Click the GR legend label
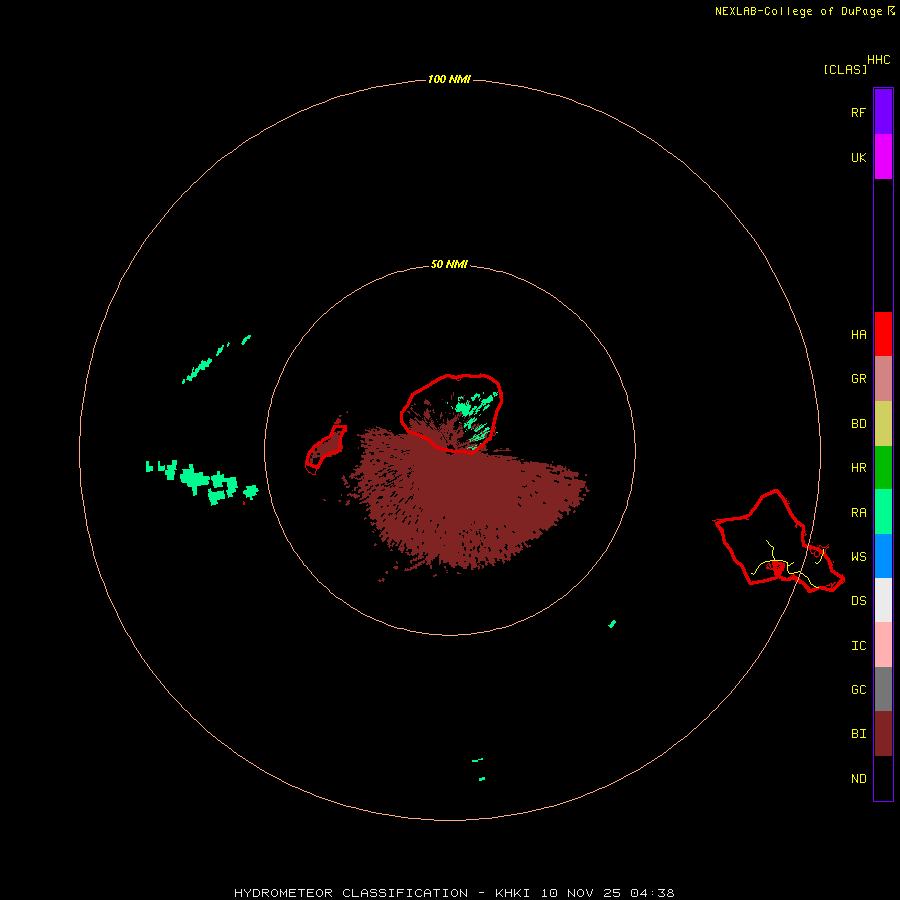 point(858,379)
